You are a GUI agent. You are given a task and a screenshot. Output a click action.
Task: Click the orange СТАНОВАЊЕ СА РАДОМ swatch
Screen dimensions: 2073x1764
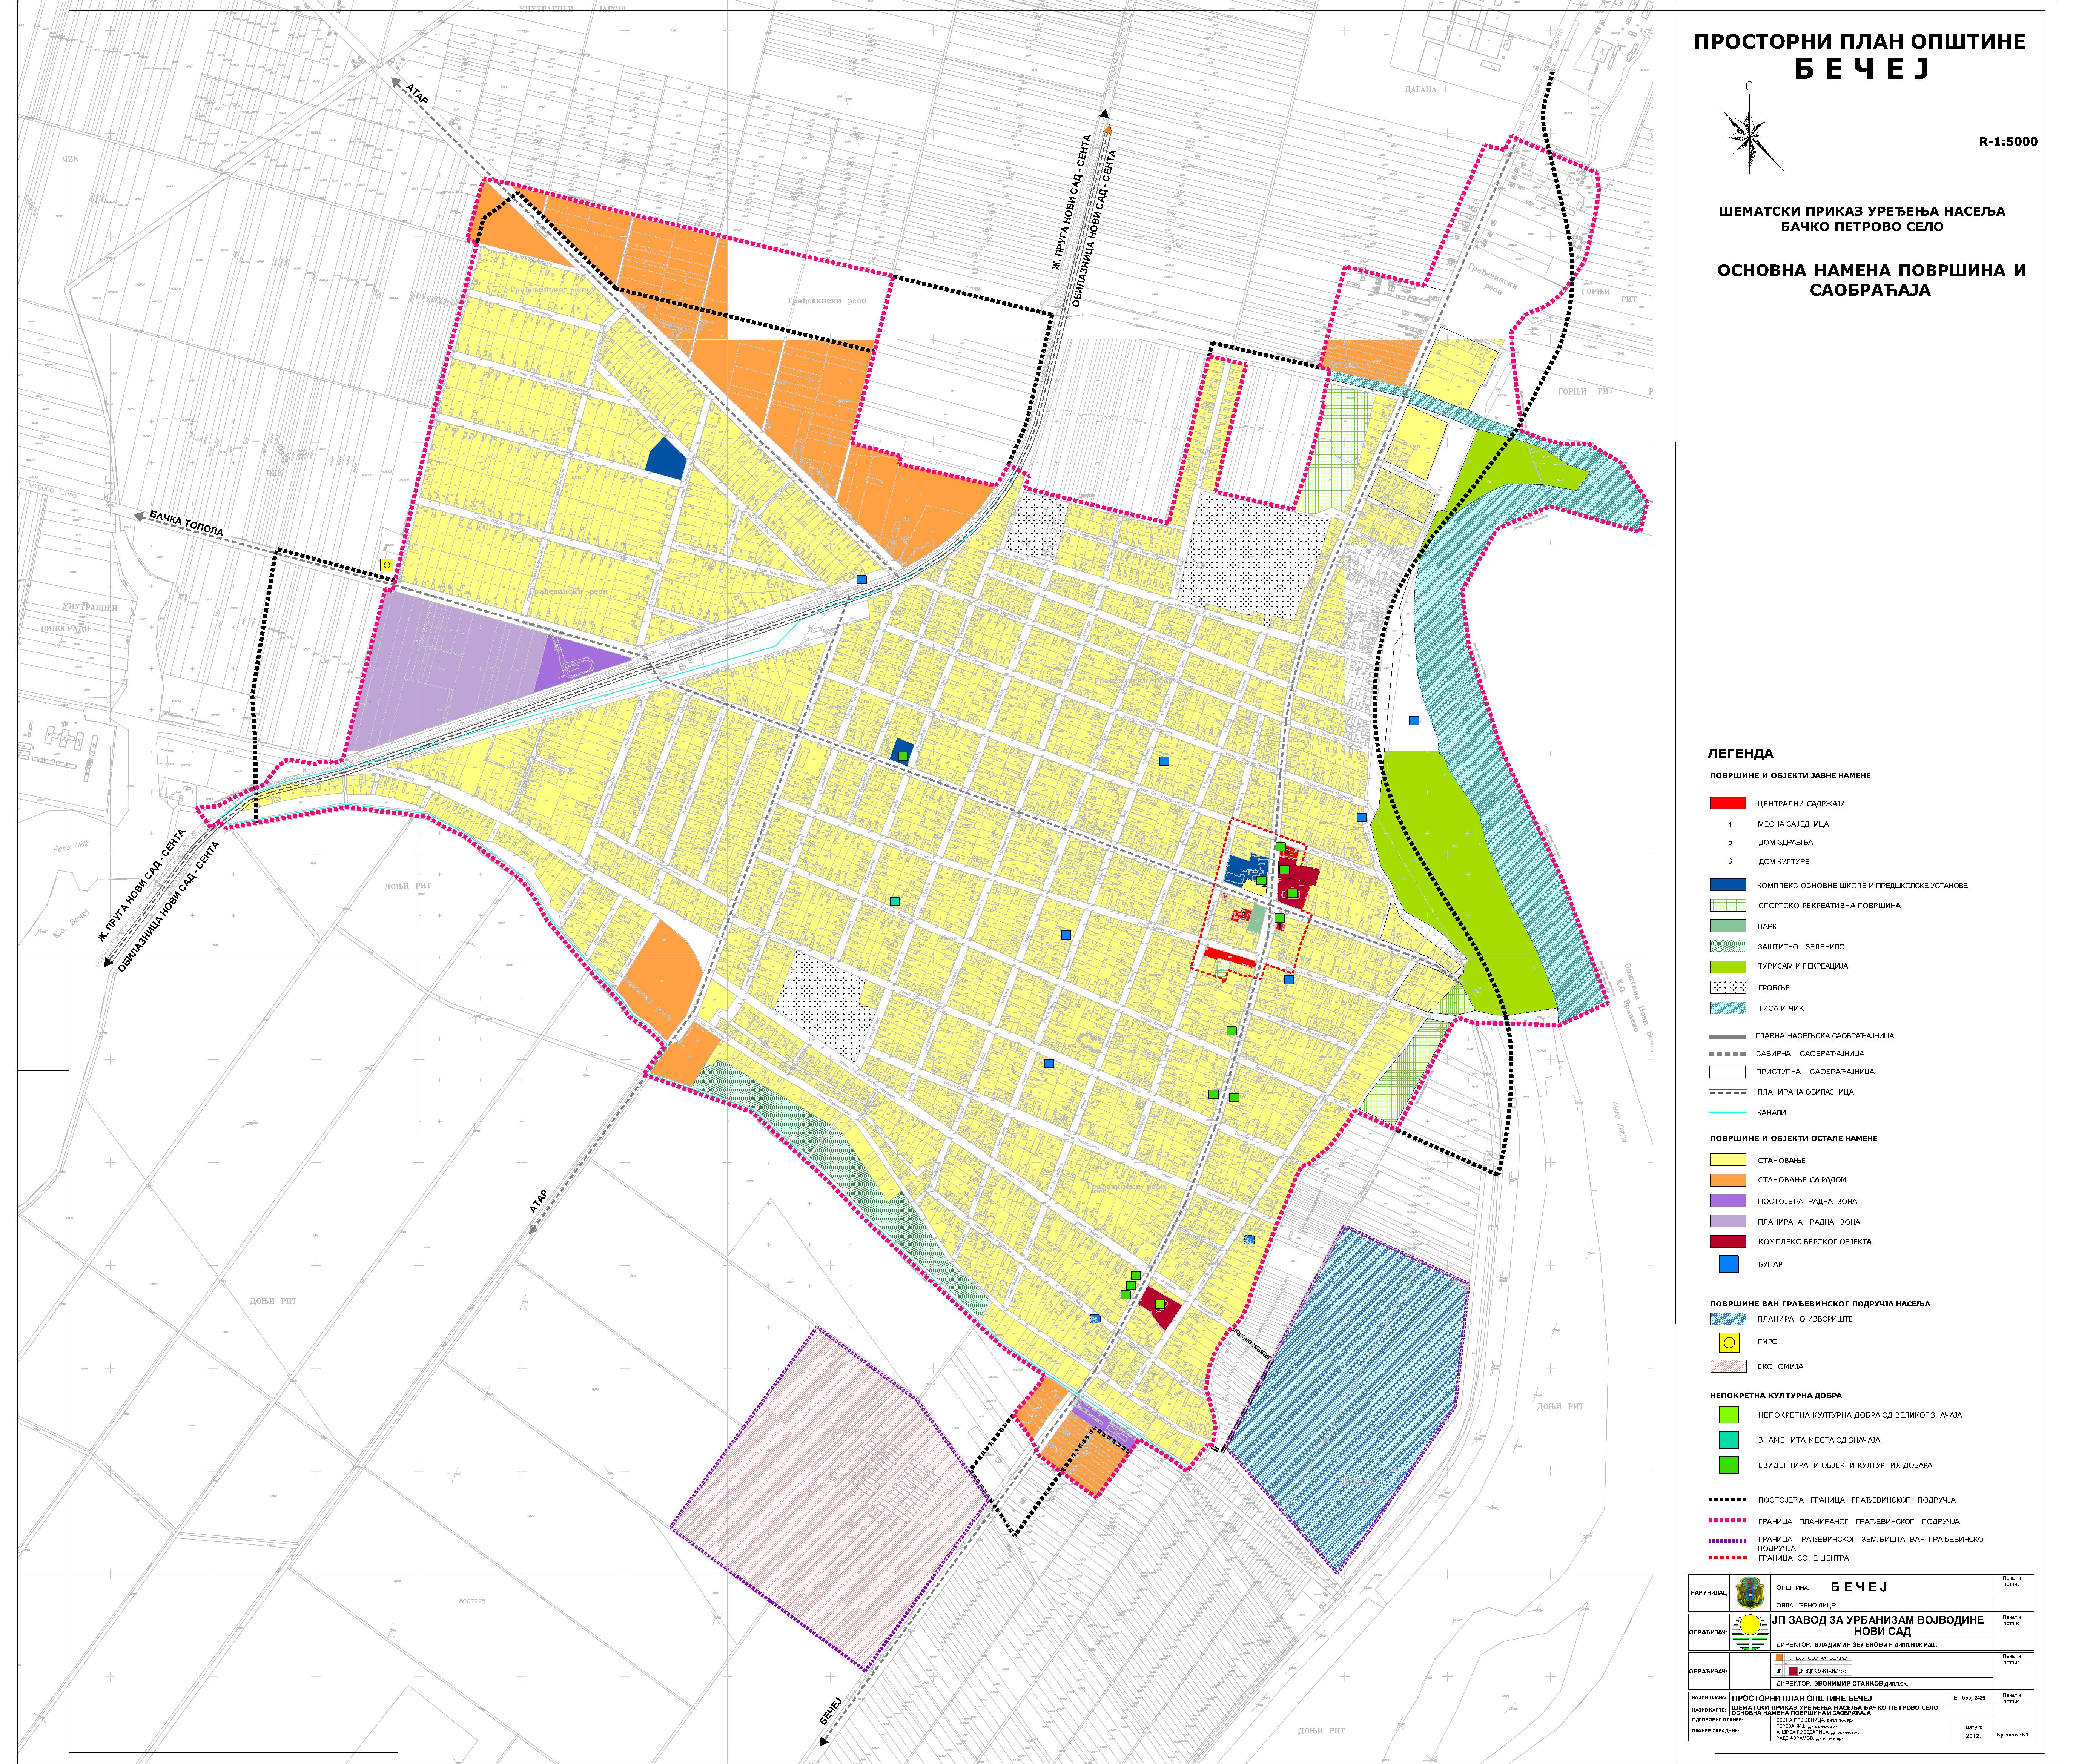pos(1727,1180)
